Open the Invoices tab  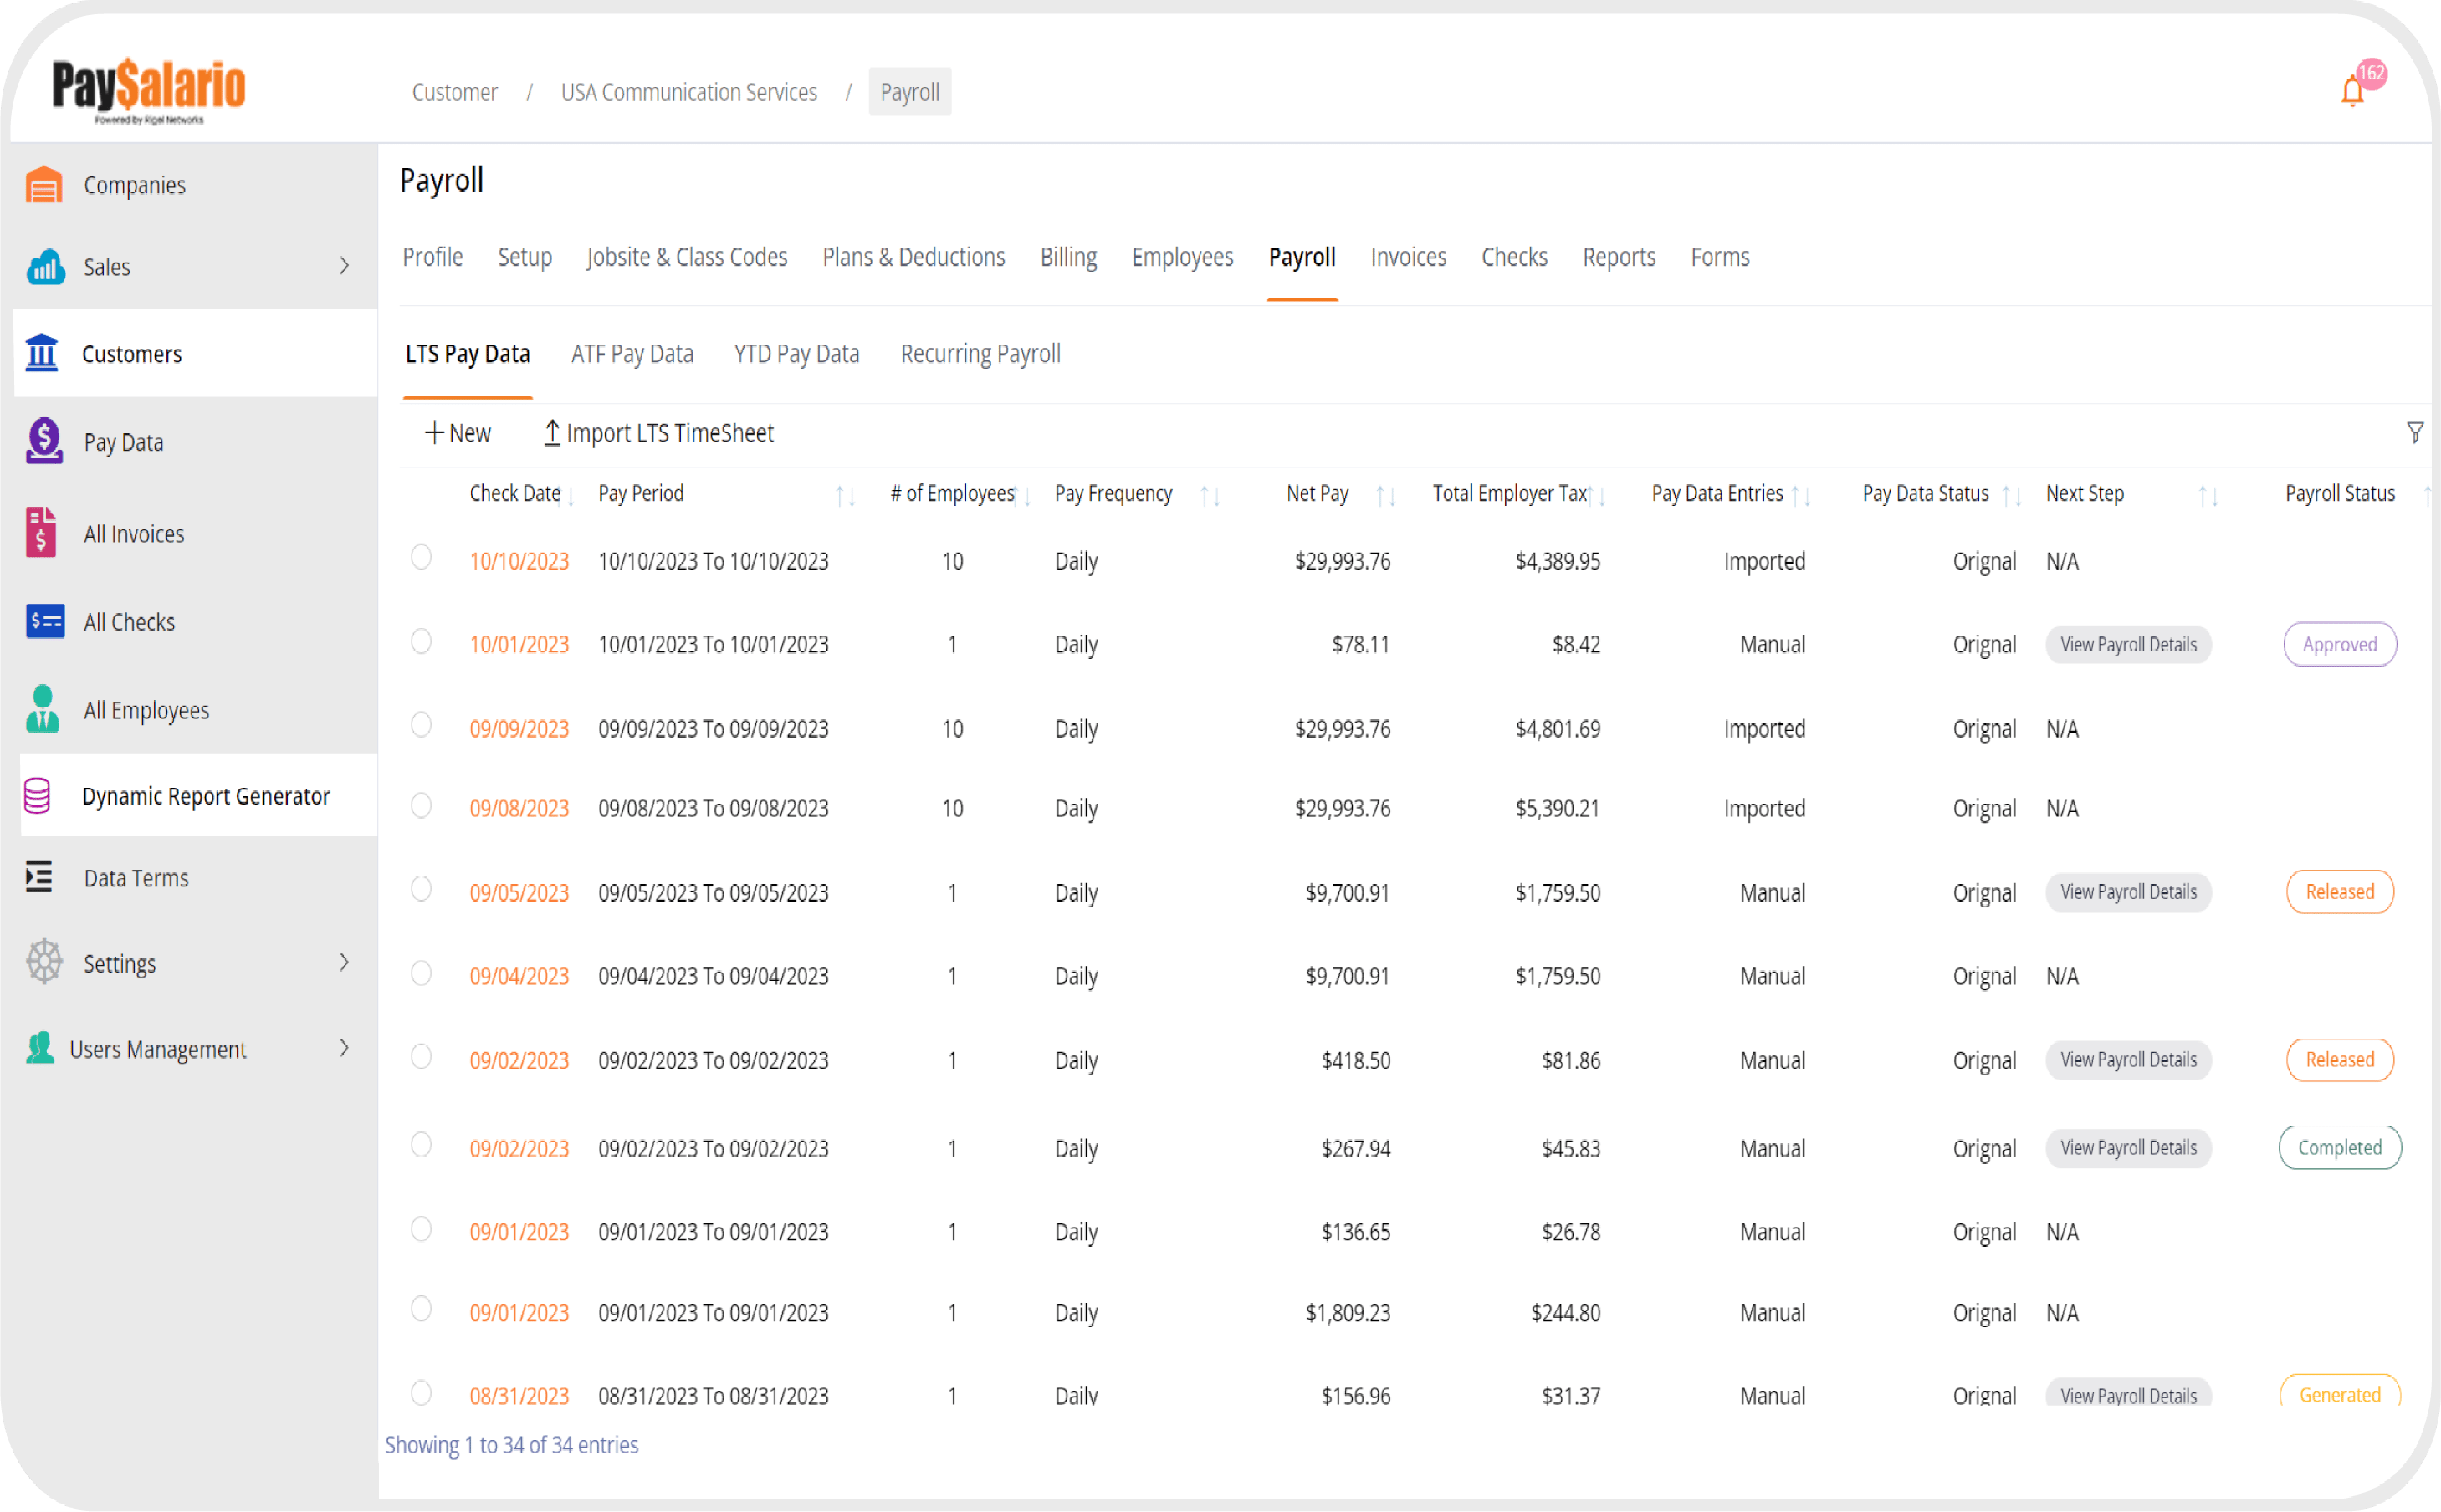[x=1408, y=257]
